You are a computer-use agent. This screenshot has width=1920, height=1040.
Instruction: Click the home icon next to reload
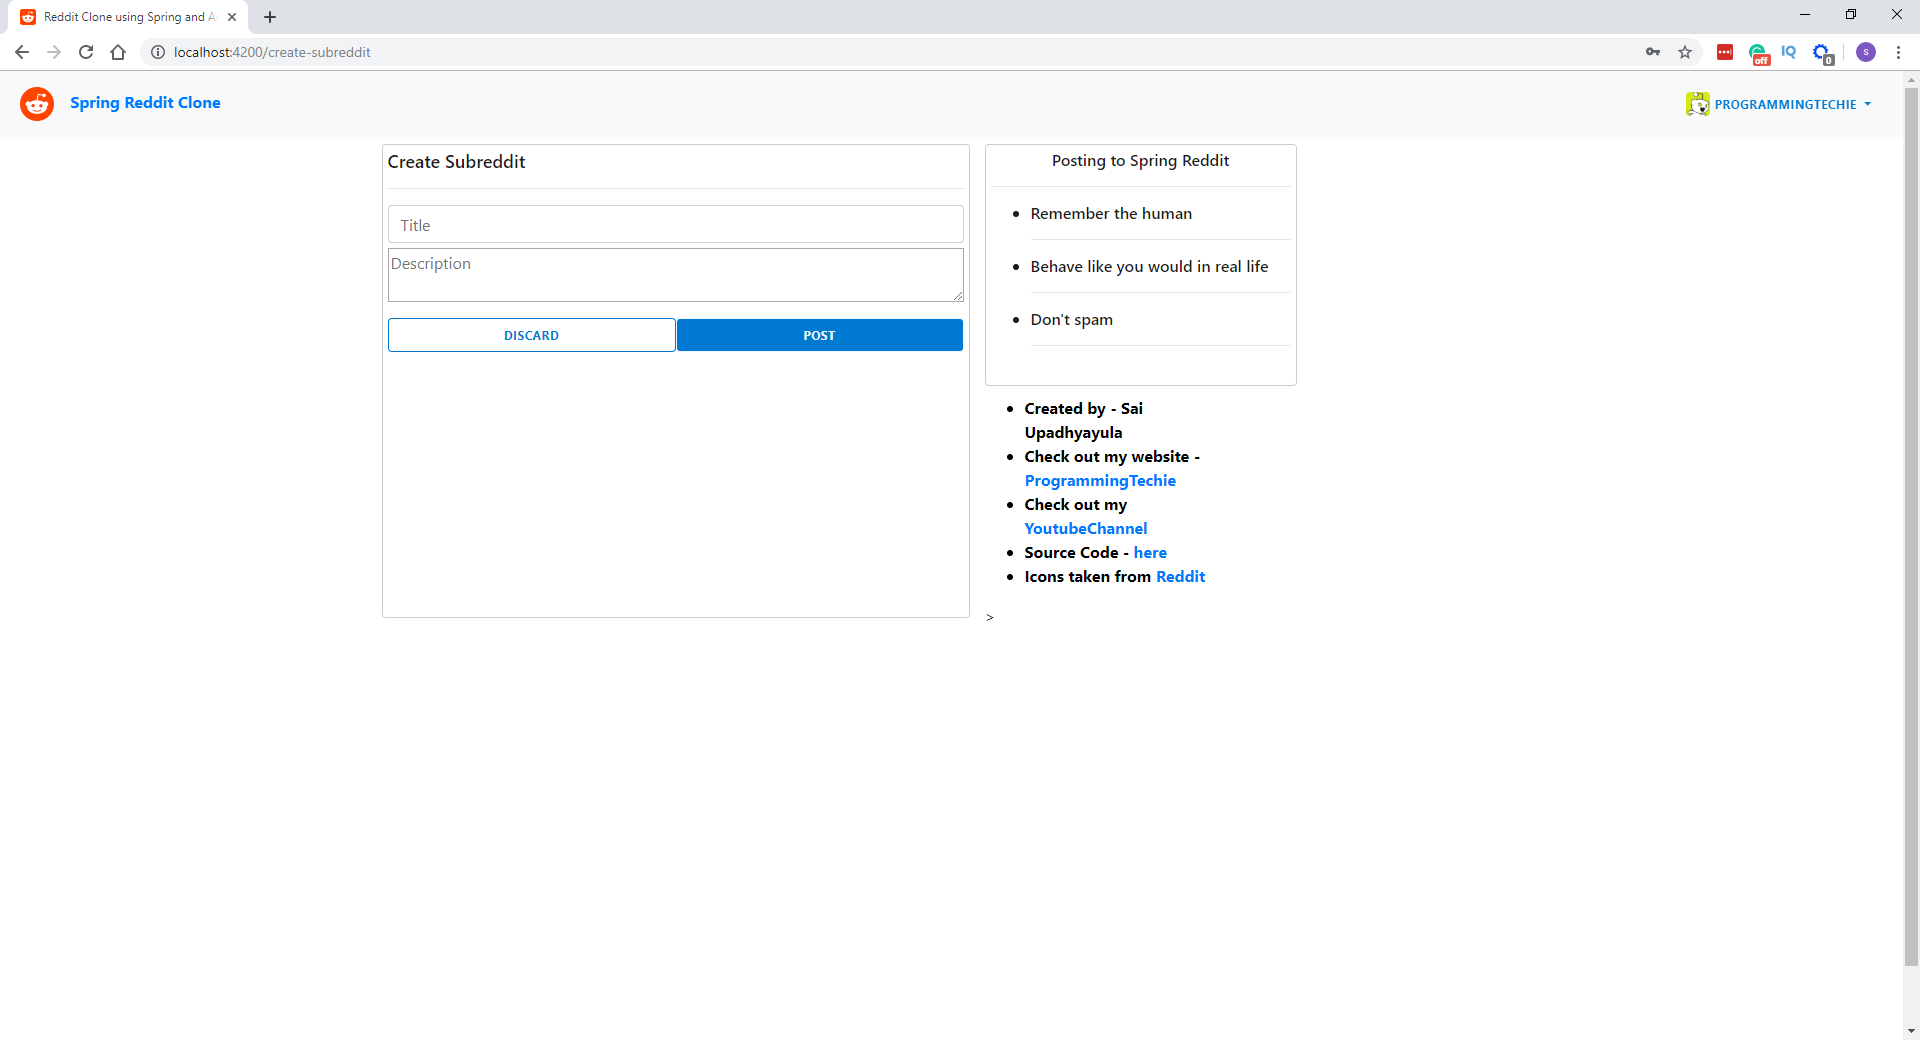[x=117, y=52]
